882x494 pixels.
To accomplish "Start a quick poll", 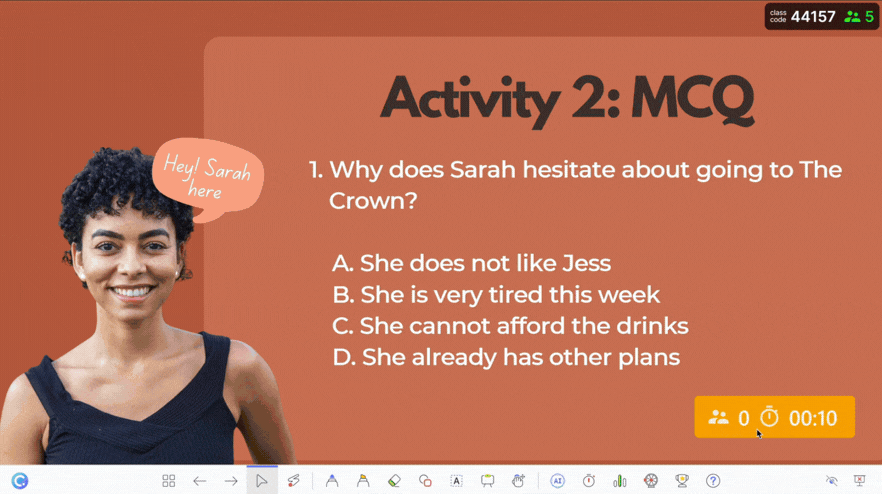I will tap(620, 481).
